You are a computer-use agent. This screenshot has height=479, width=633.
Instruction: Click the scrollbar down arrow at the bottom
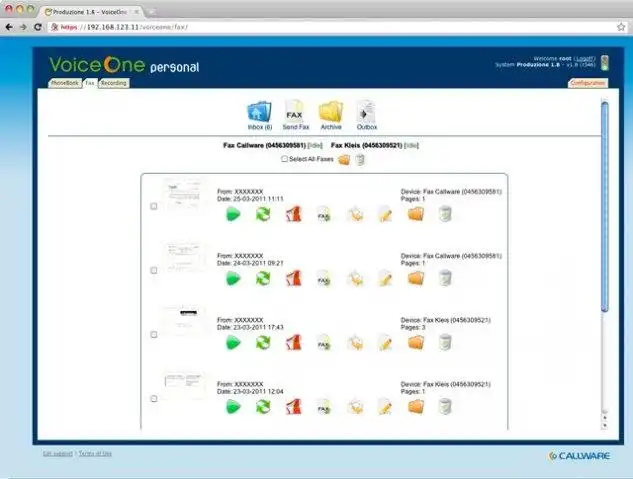[604, 425]
